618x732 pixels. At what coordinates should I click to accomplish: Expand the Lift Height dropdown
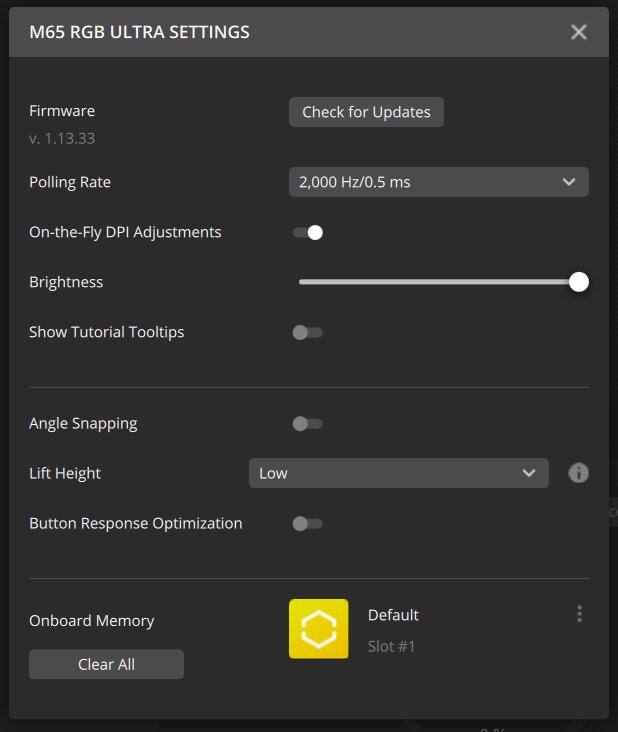coord(398,473)
